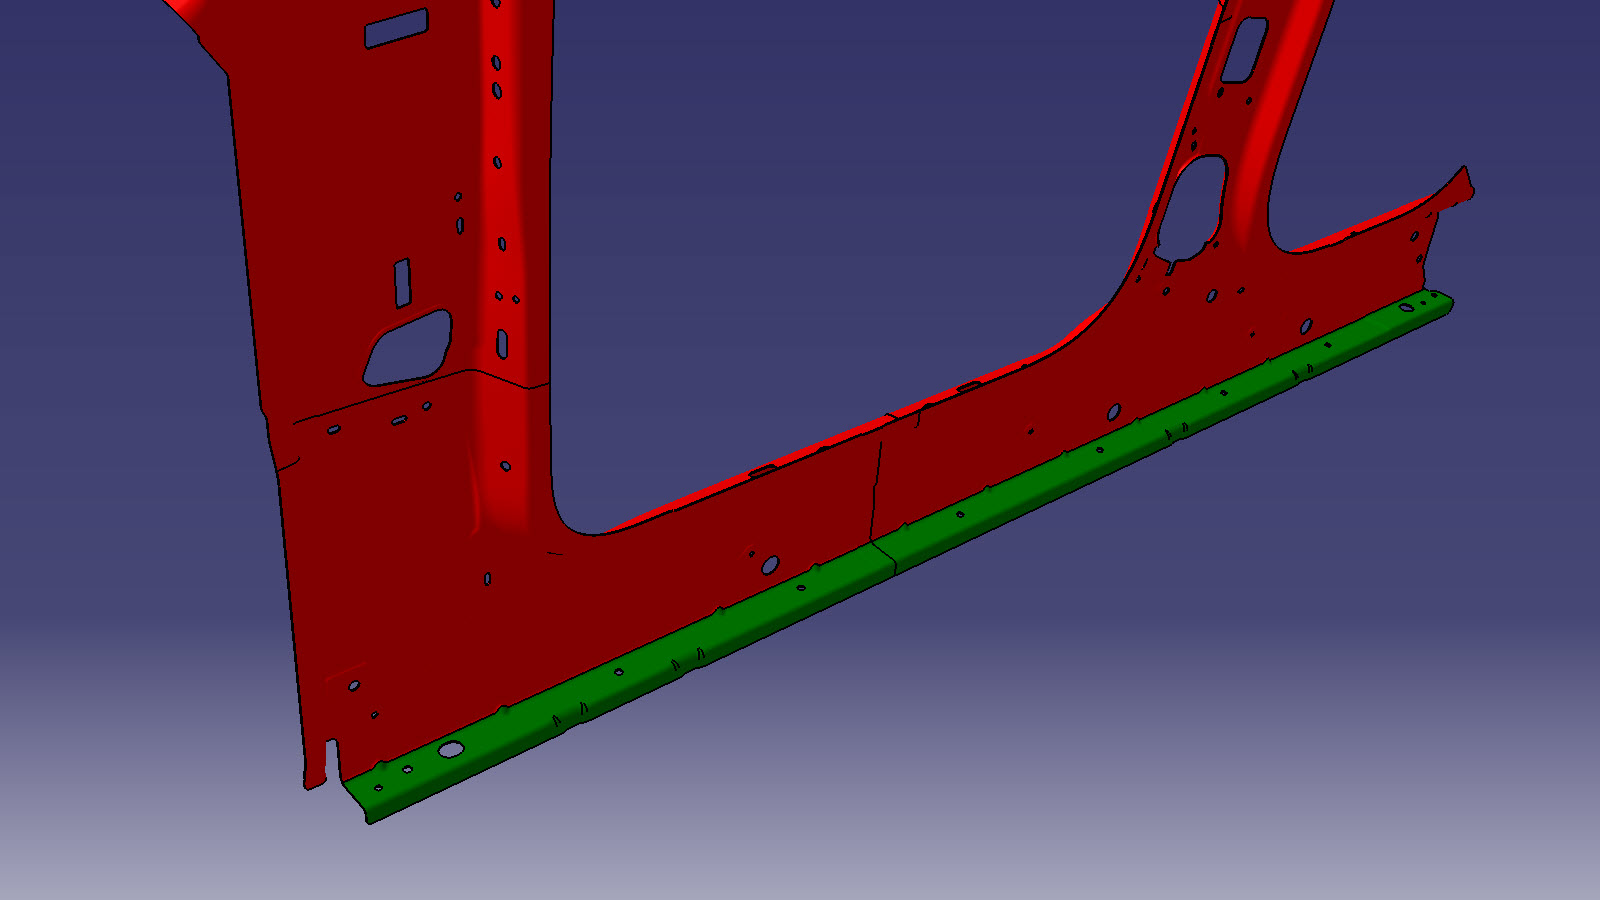Click the round hole left of the panel seam
This screenshot has height=900, width=1600.
[770, 565]
